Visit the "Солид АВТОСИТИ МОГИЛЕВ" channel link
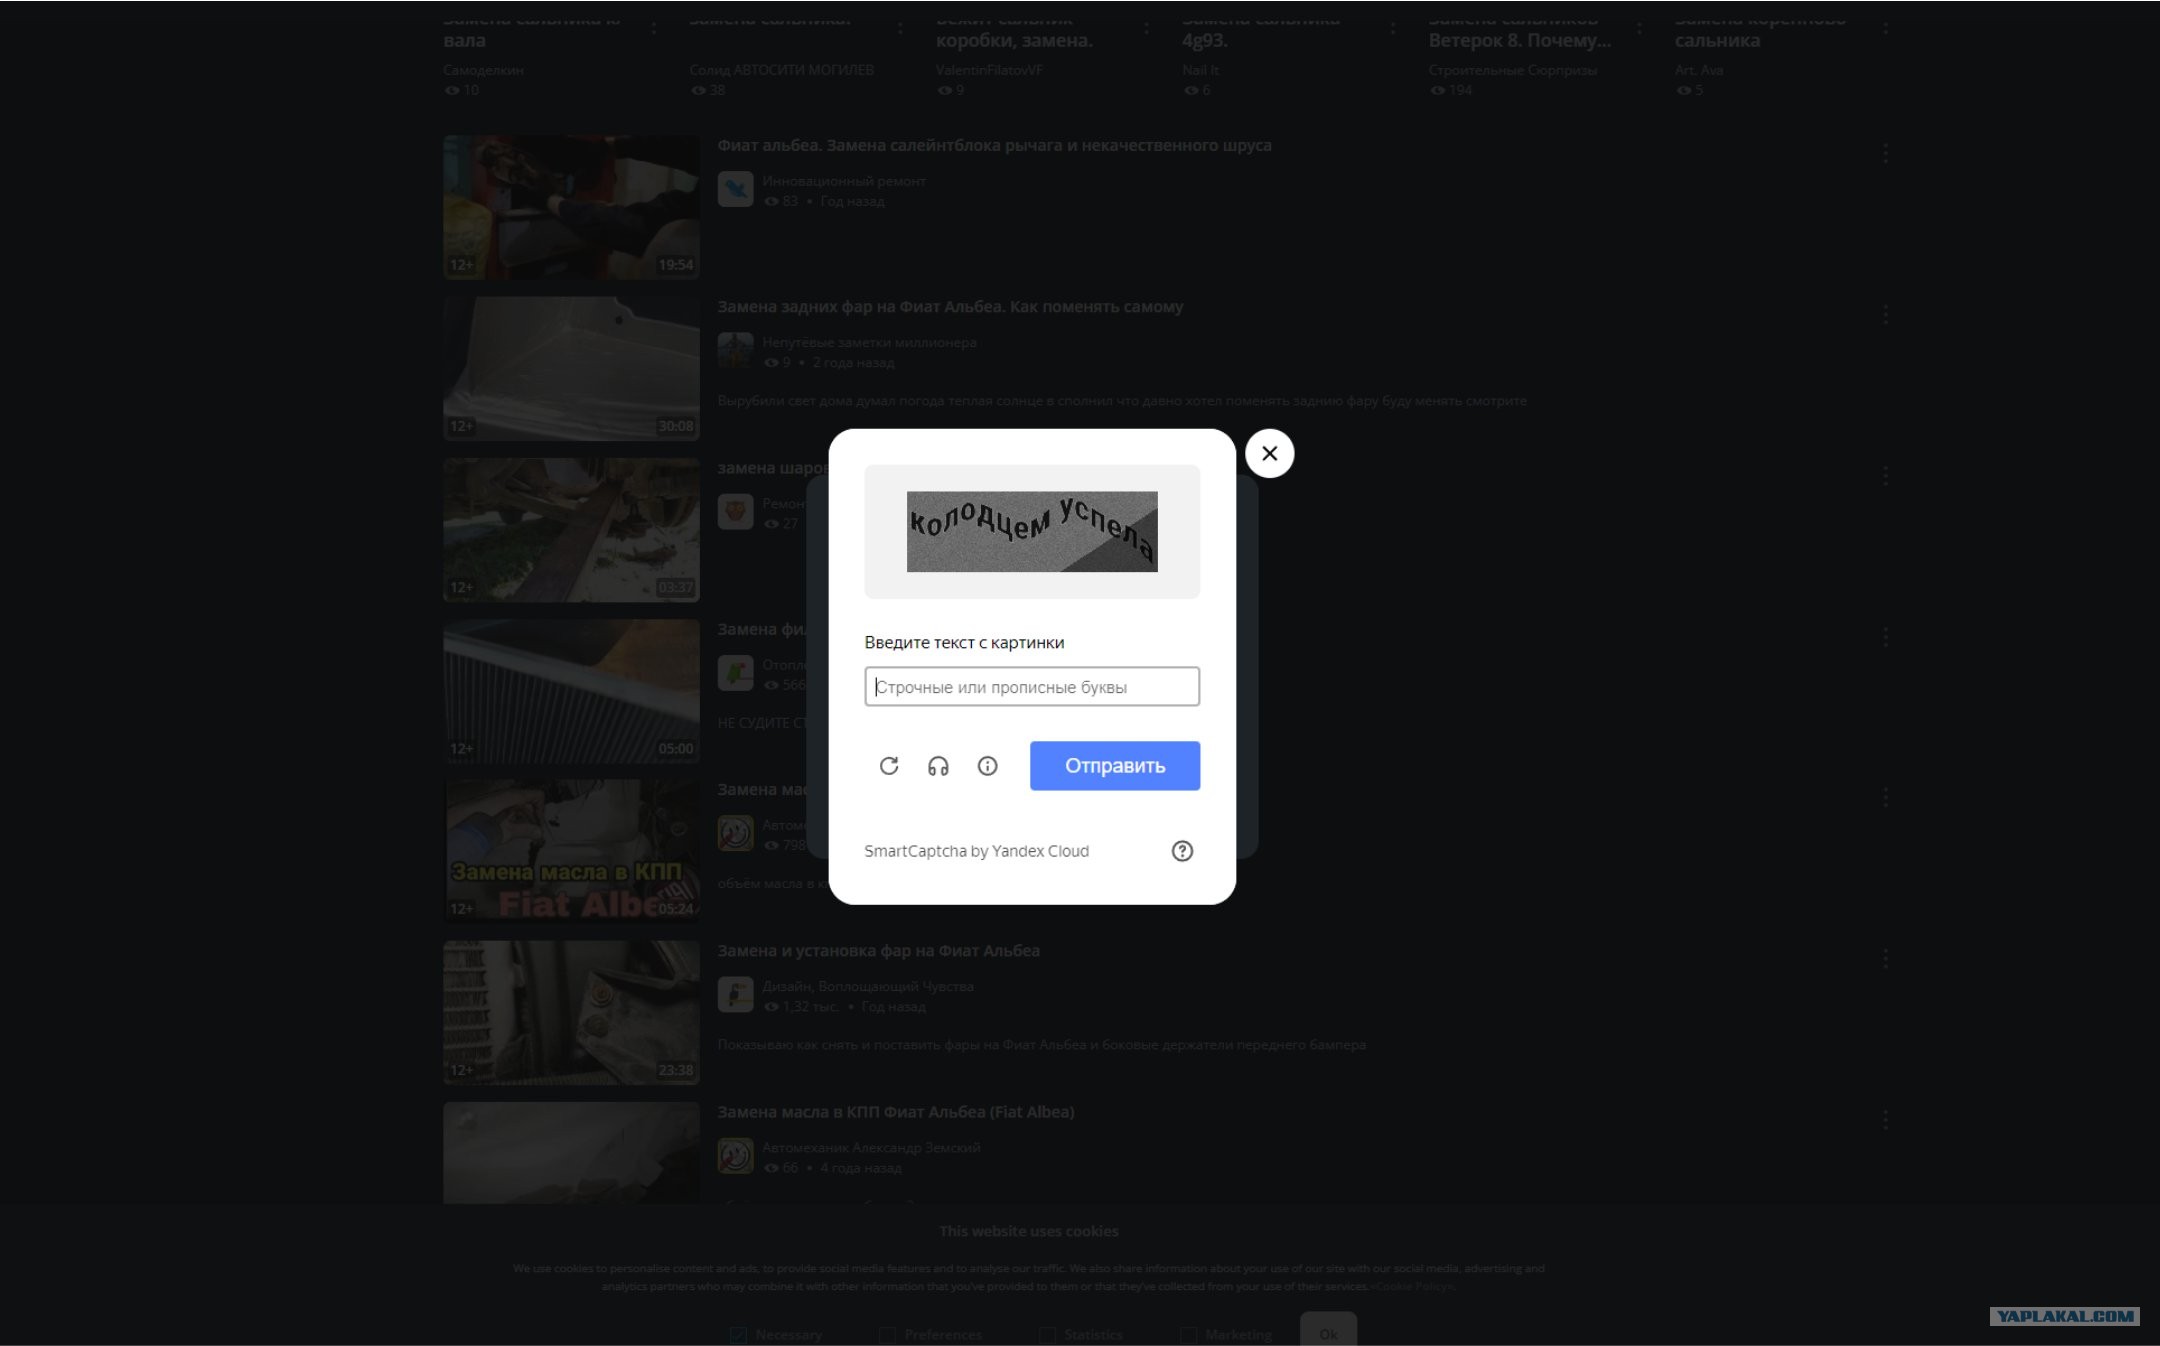Screen dimensions: 2160x1346 (781, 70)
